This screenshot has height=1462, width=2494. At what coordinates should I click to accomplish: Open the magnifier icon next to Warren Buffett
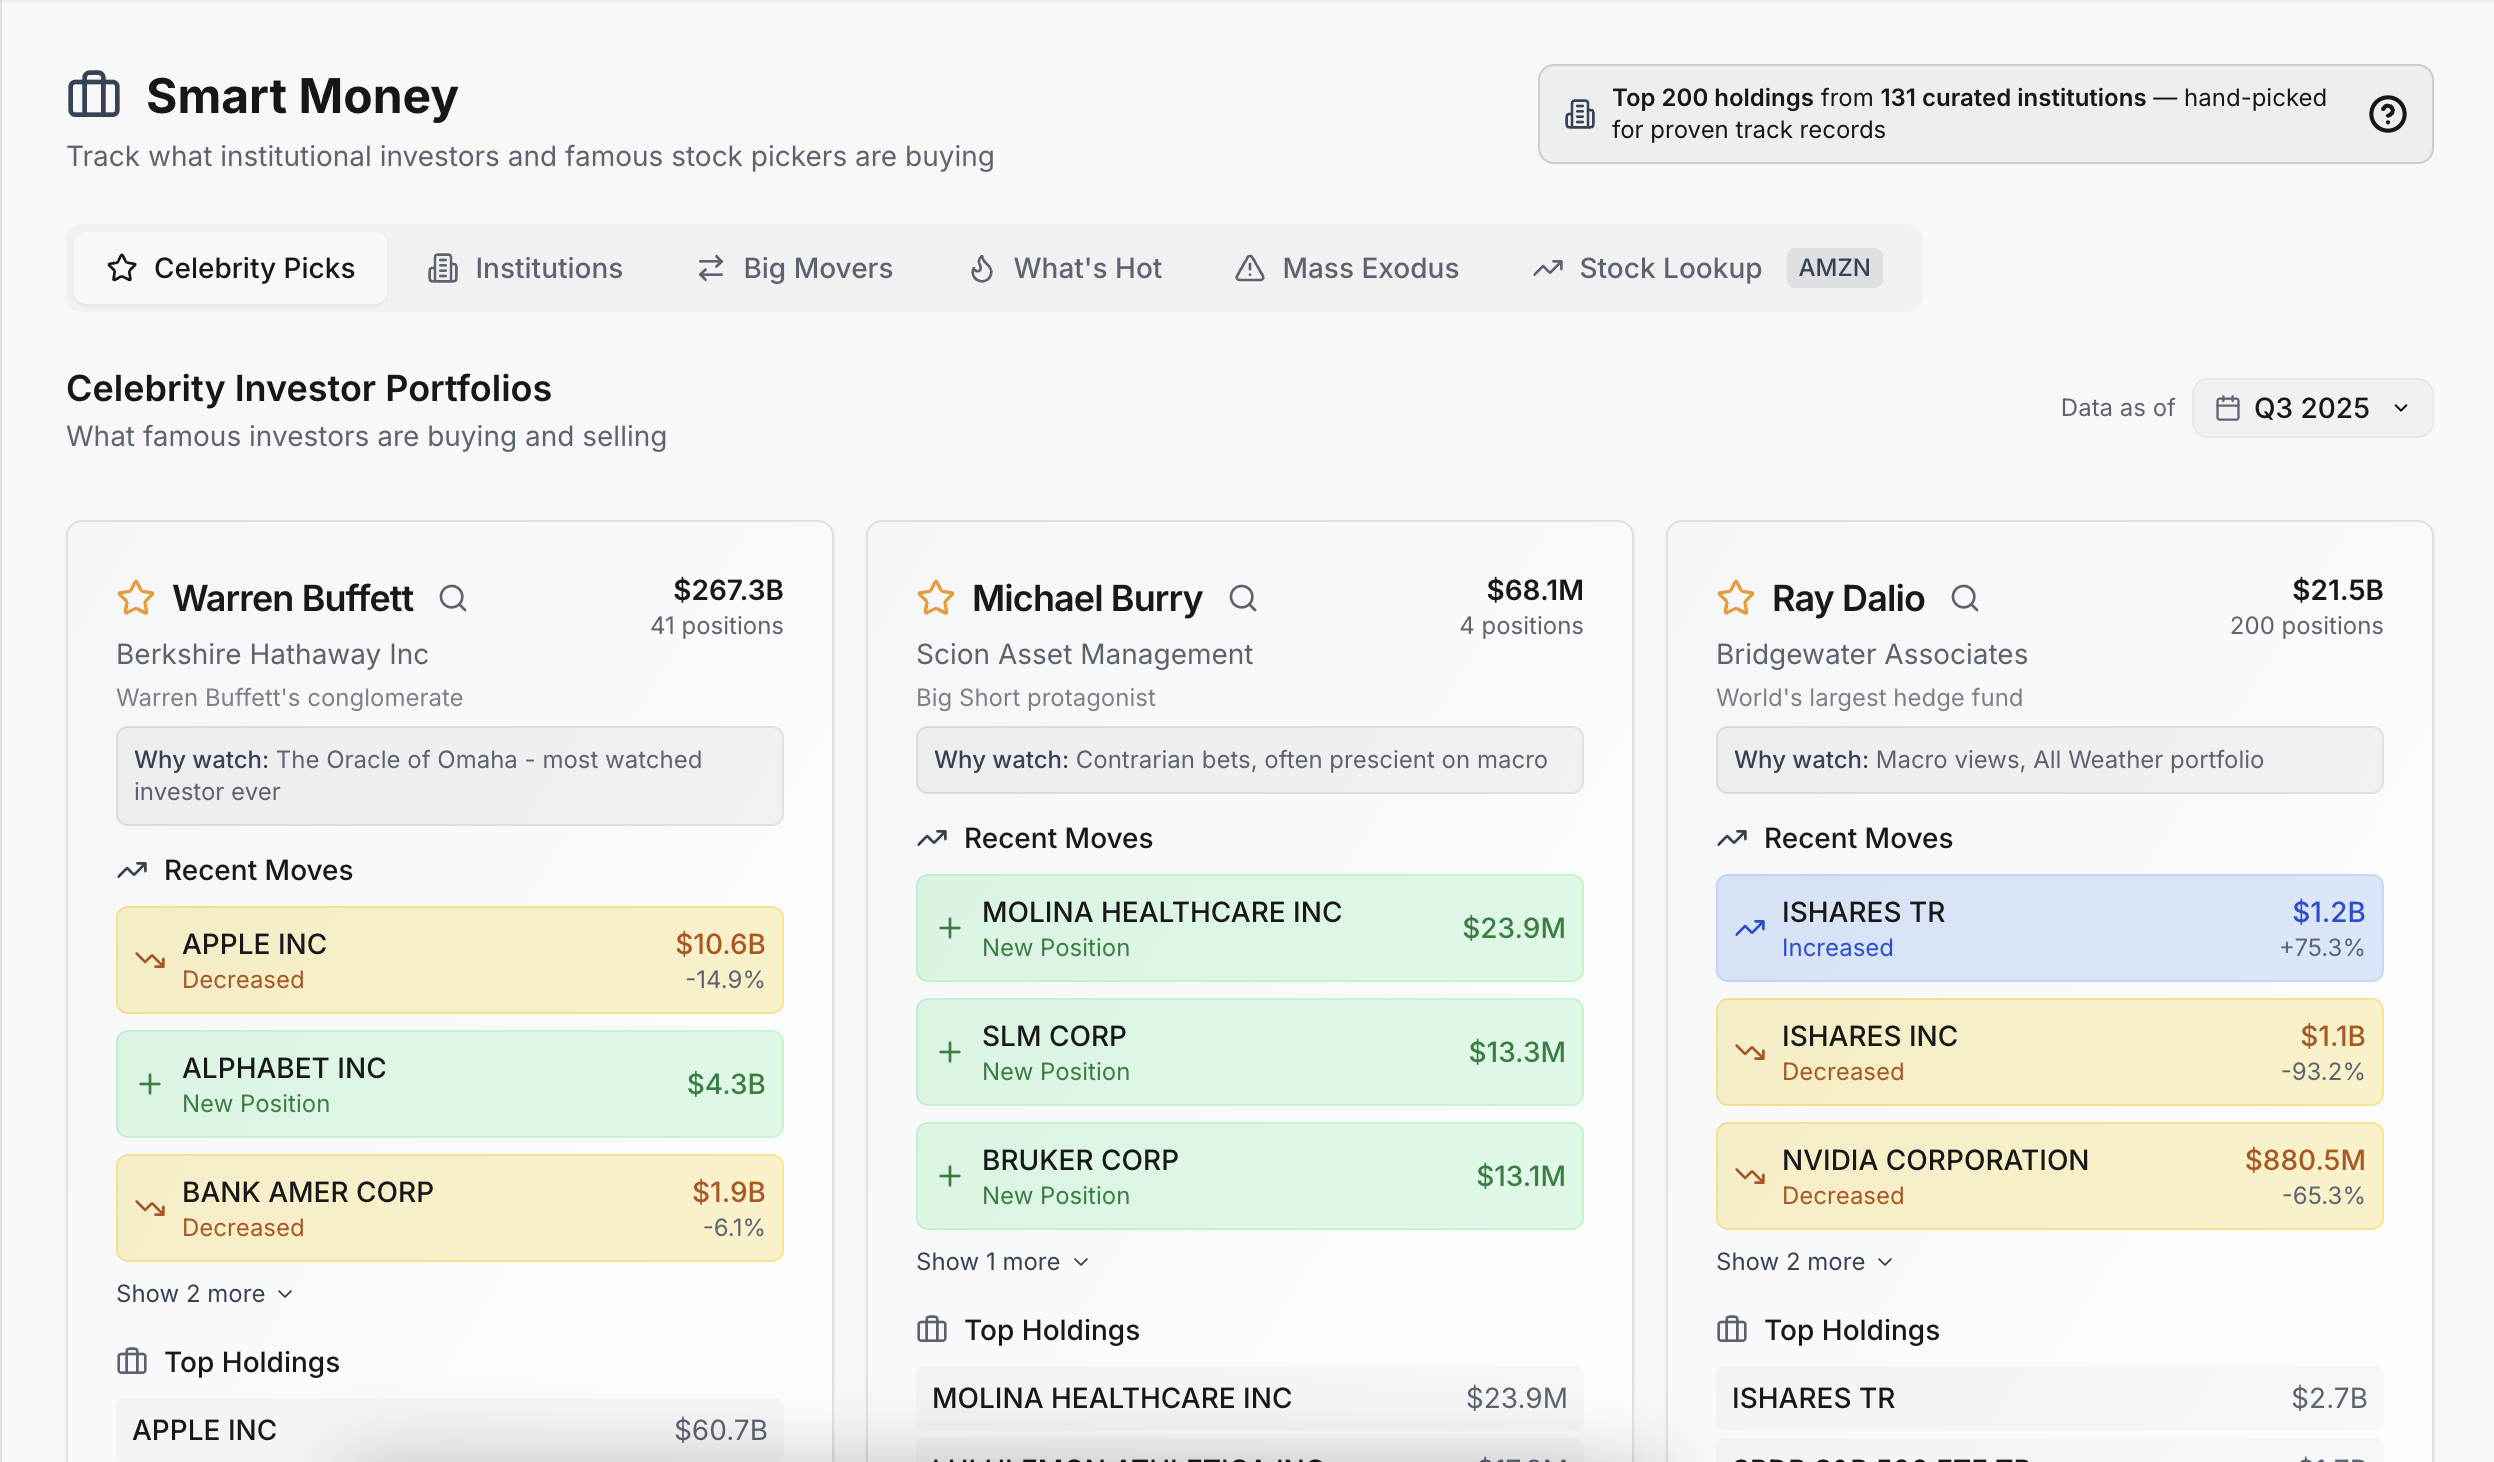(x=455, y=597)
